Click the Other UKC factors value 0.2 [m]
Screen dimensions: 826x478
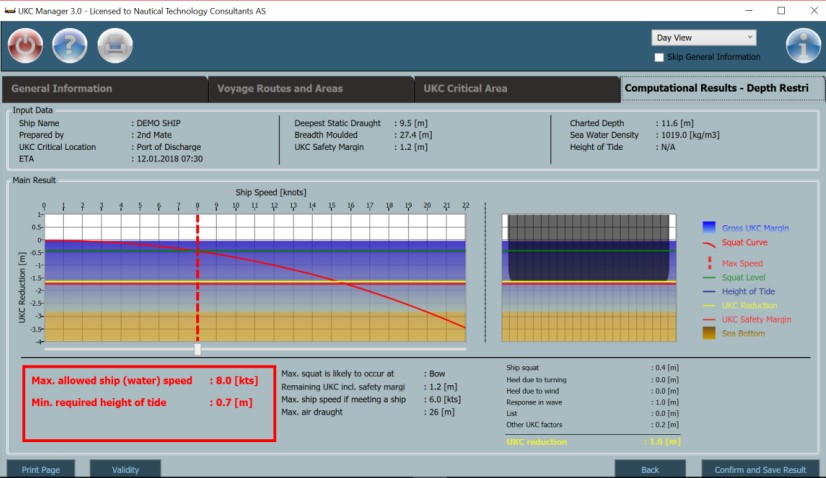[x=666, y=425]
